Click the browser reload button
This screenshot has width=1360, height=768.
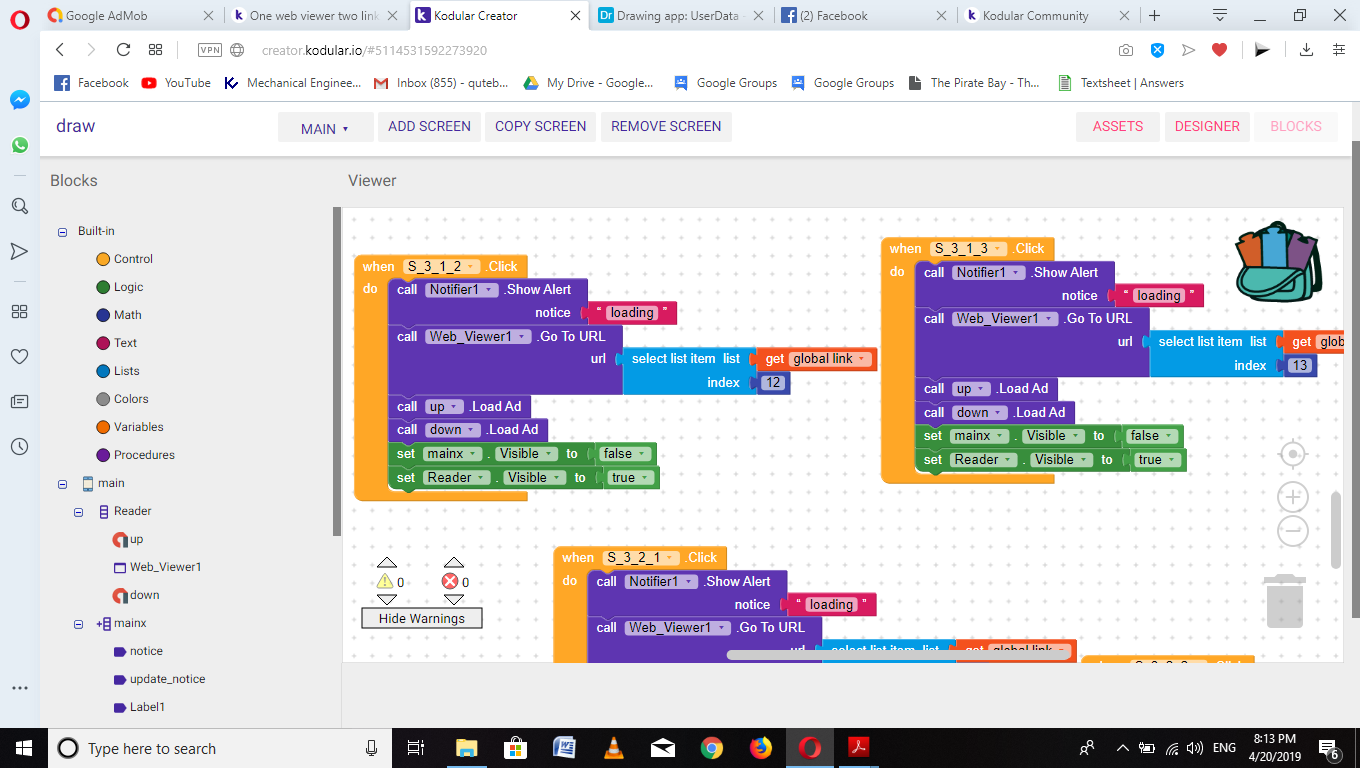tap(123, 50)
